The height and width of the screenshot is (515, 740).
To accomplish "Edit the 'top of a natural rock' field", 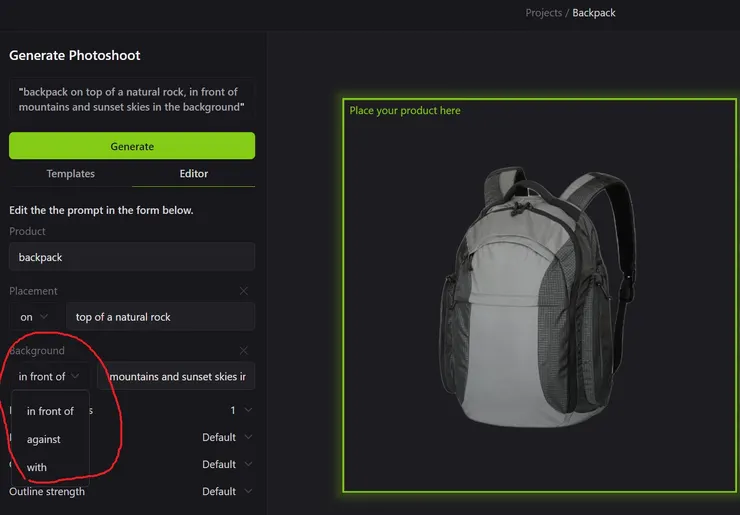I will (x=160, y=317).
